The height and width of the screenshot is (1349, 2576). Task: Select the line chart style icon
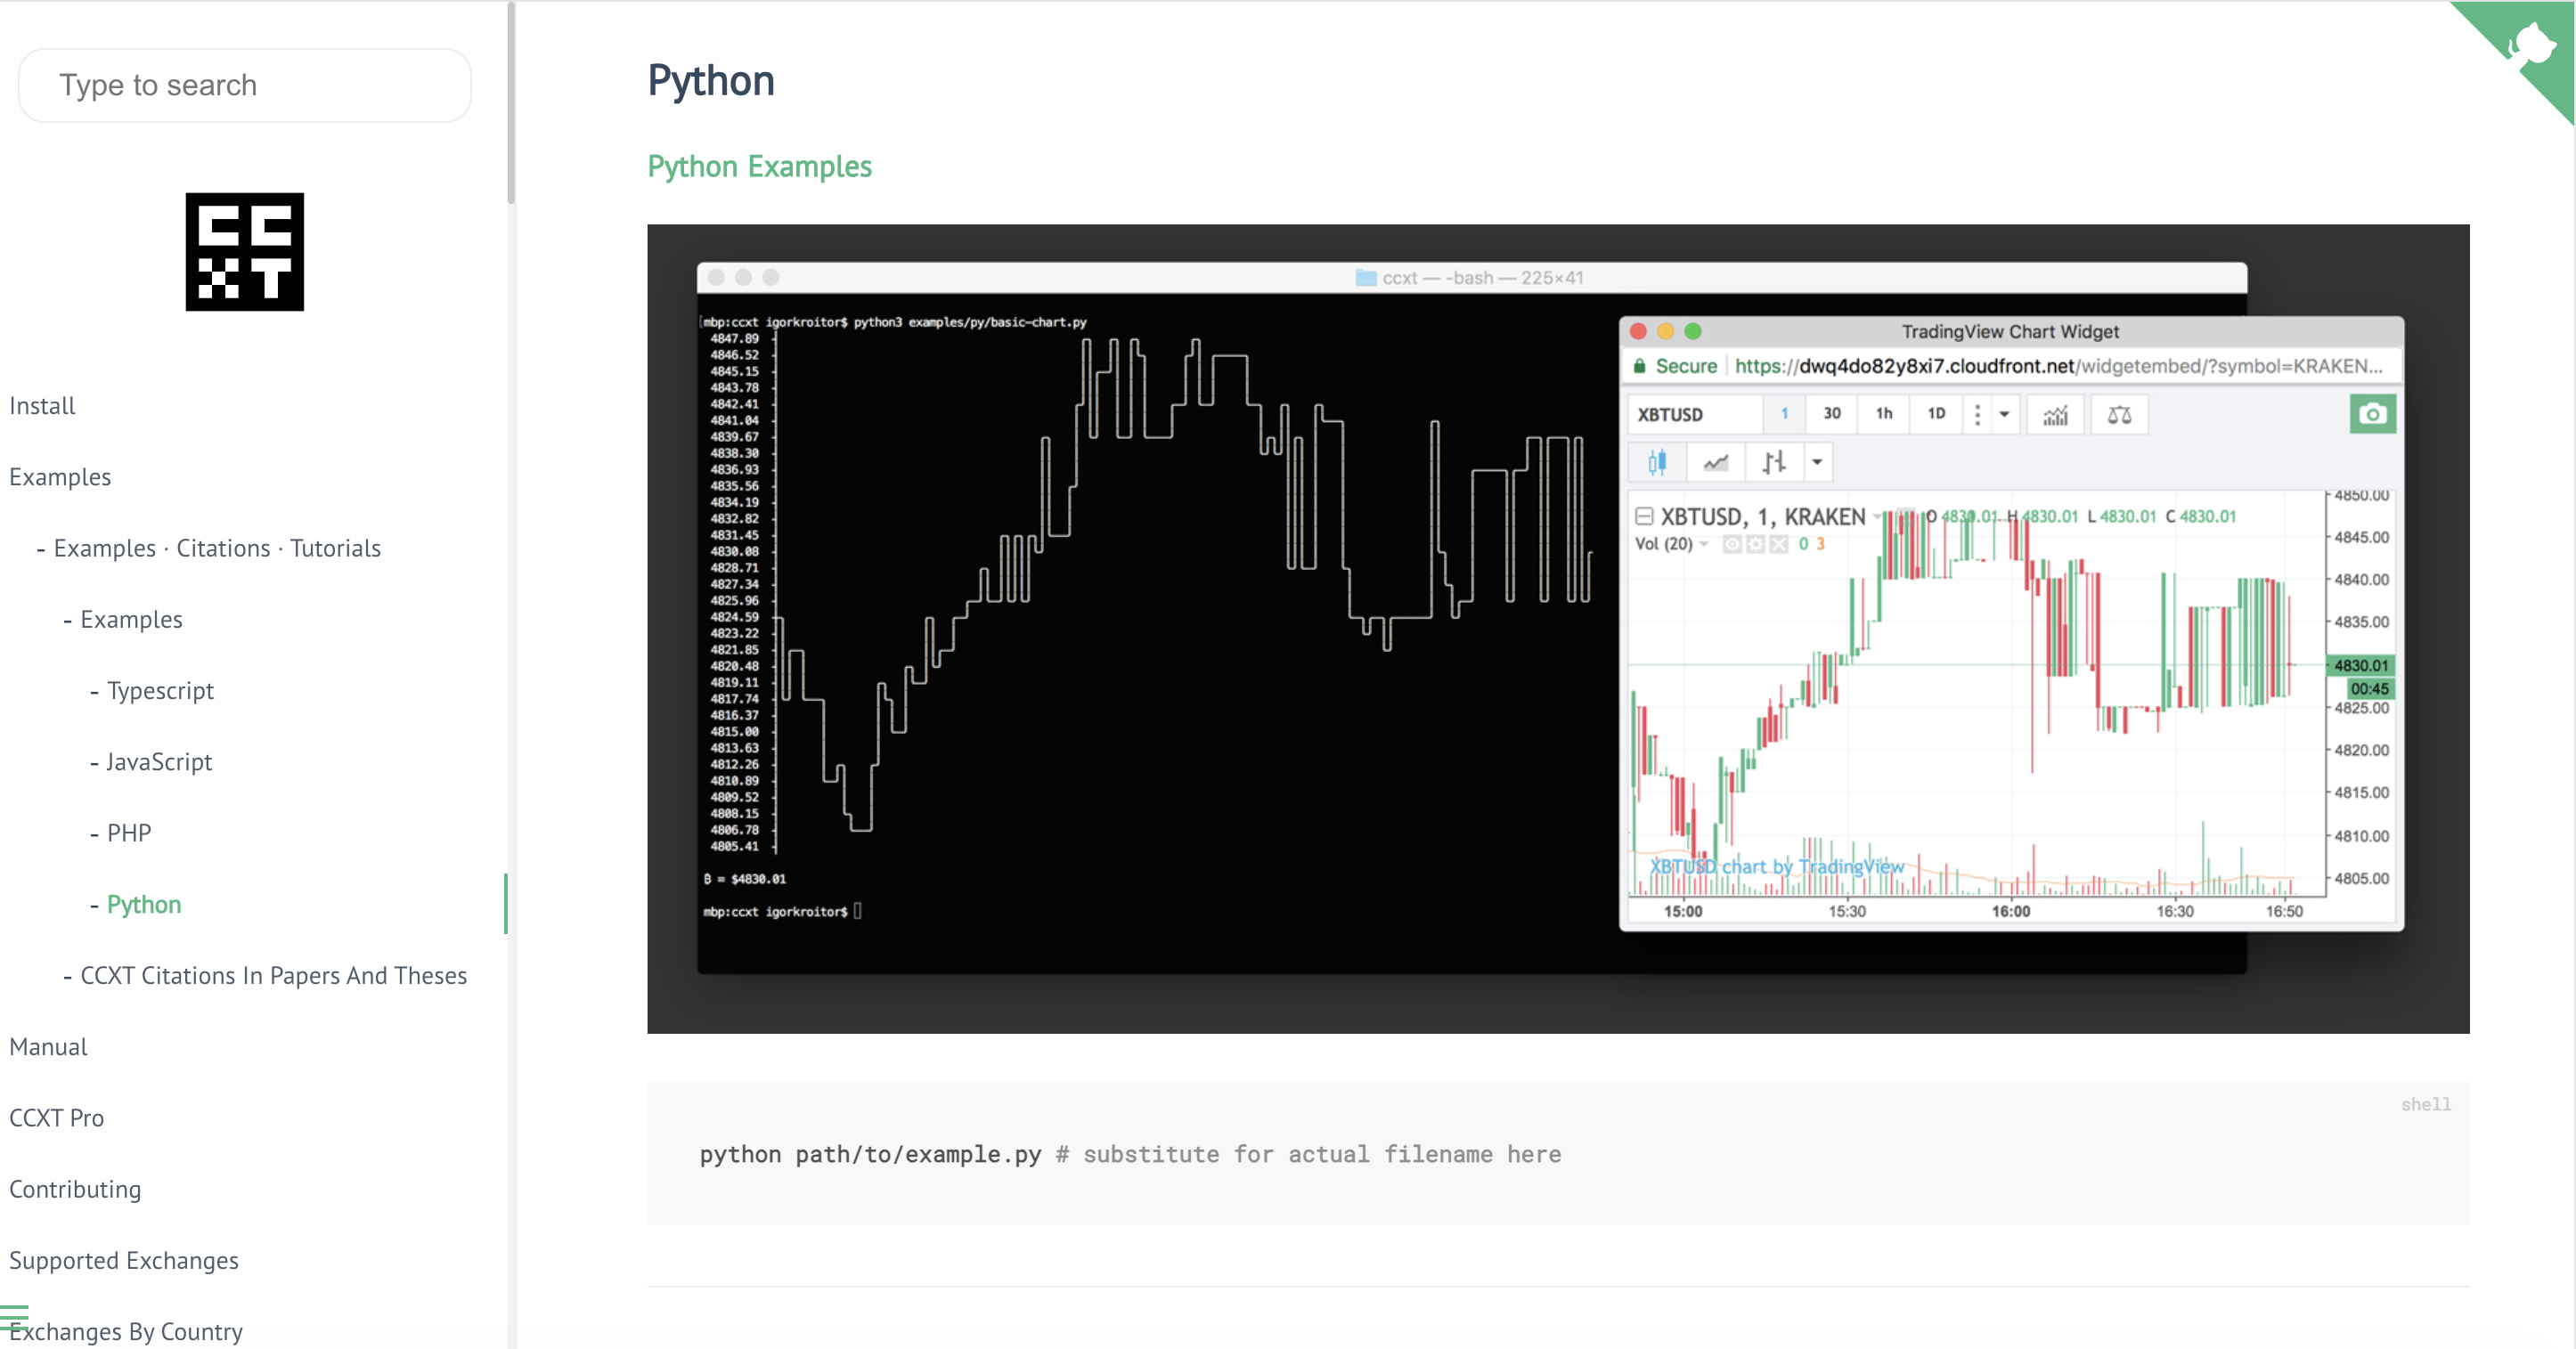(1716, 462)
